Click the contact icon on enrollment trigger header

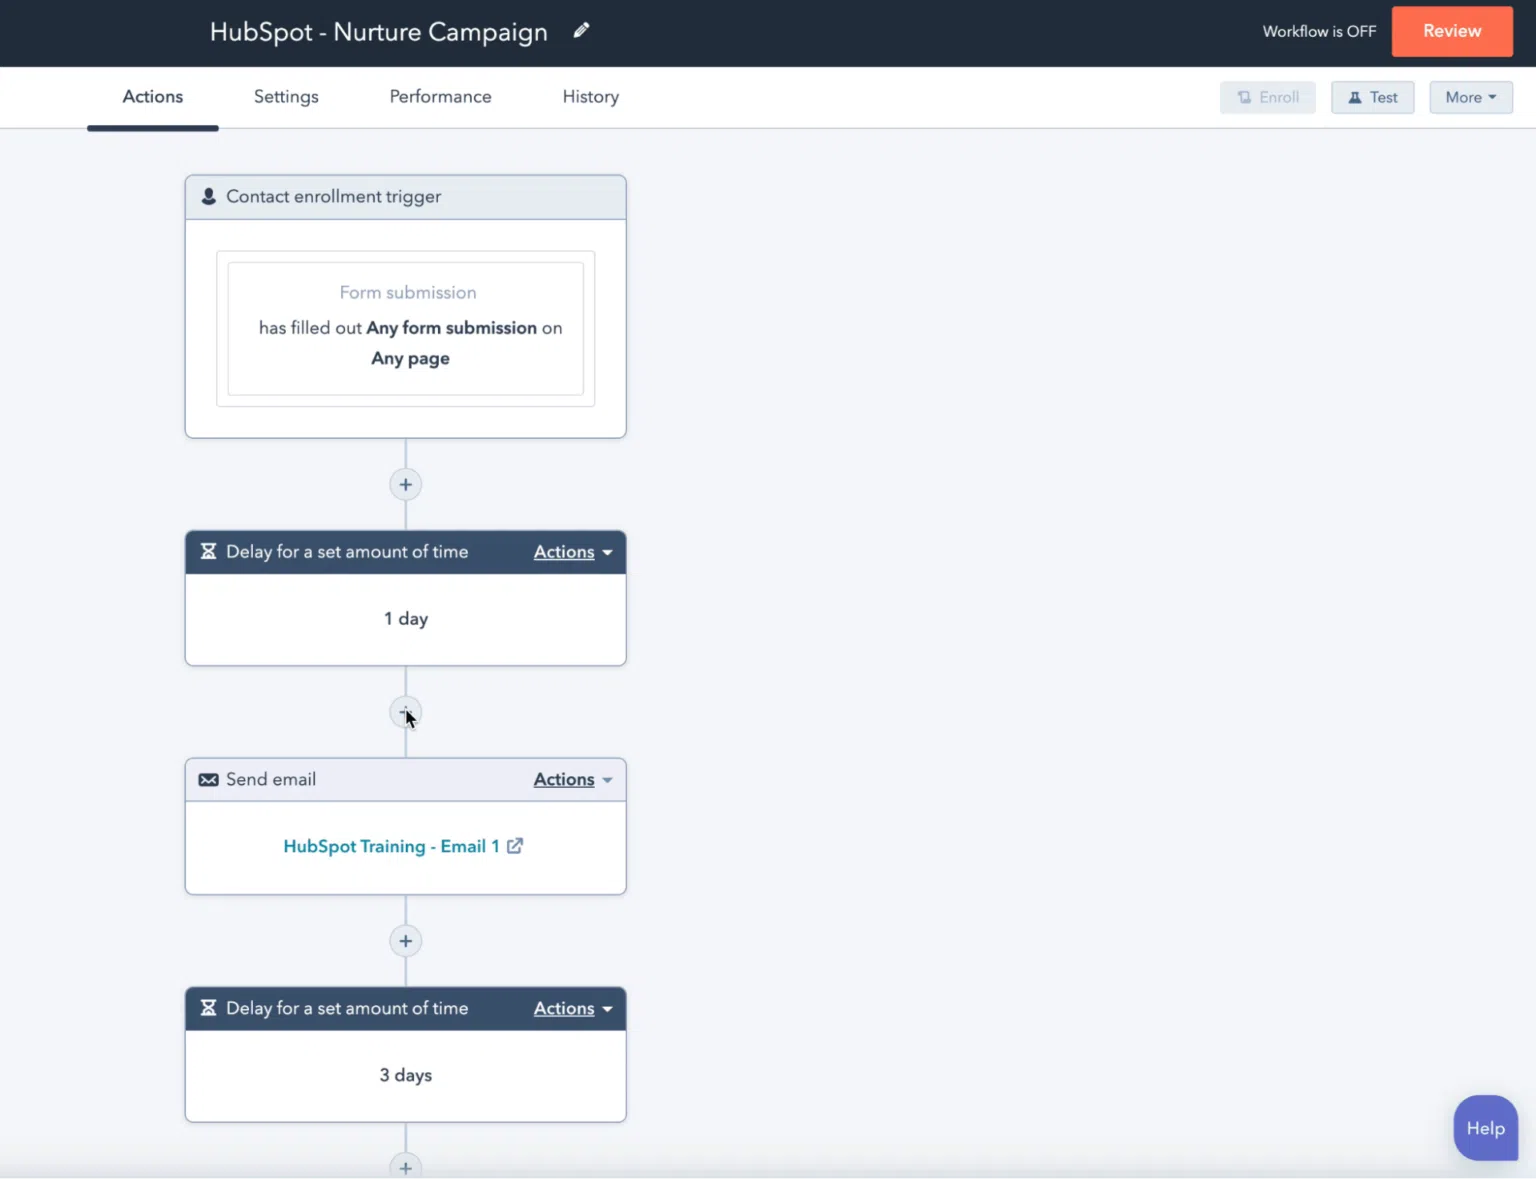tap(208, 196)
